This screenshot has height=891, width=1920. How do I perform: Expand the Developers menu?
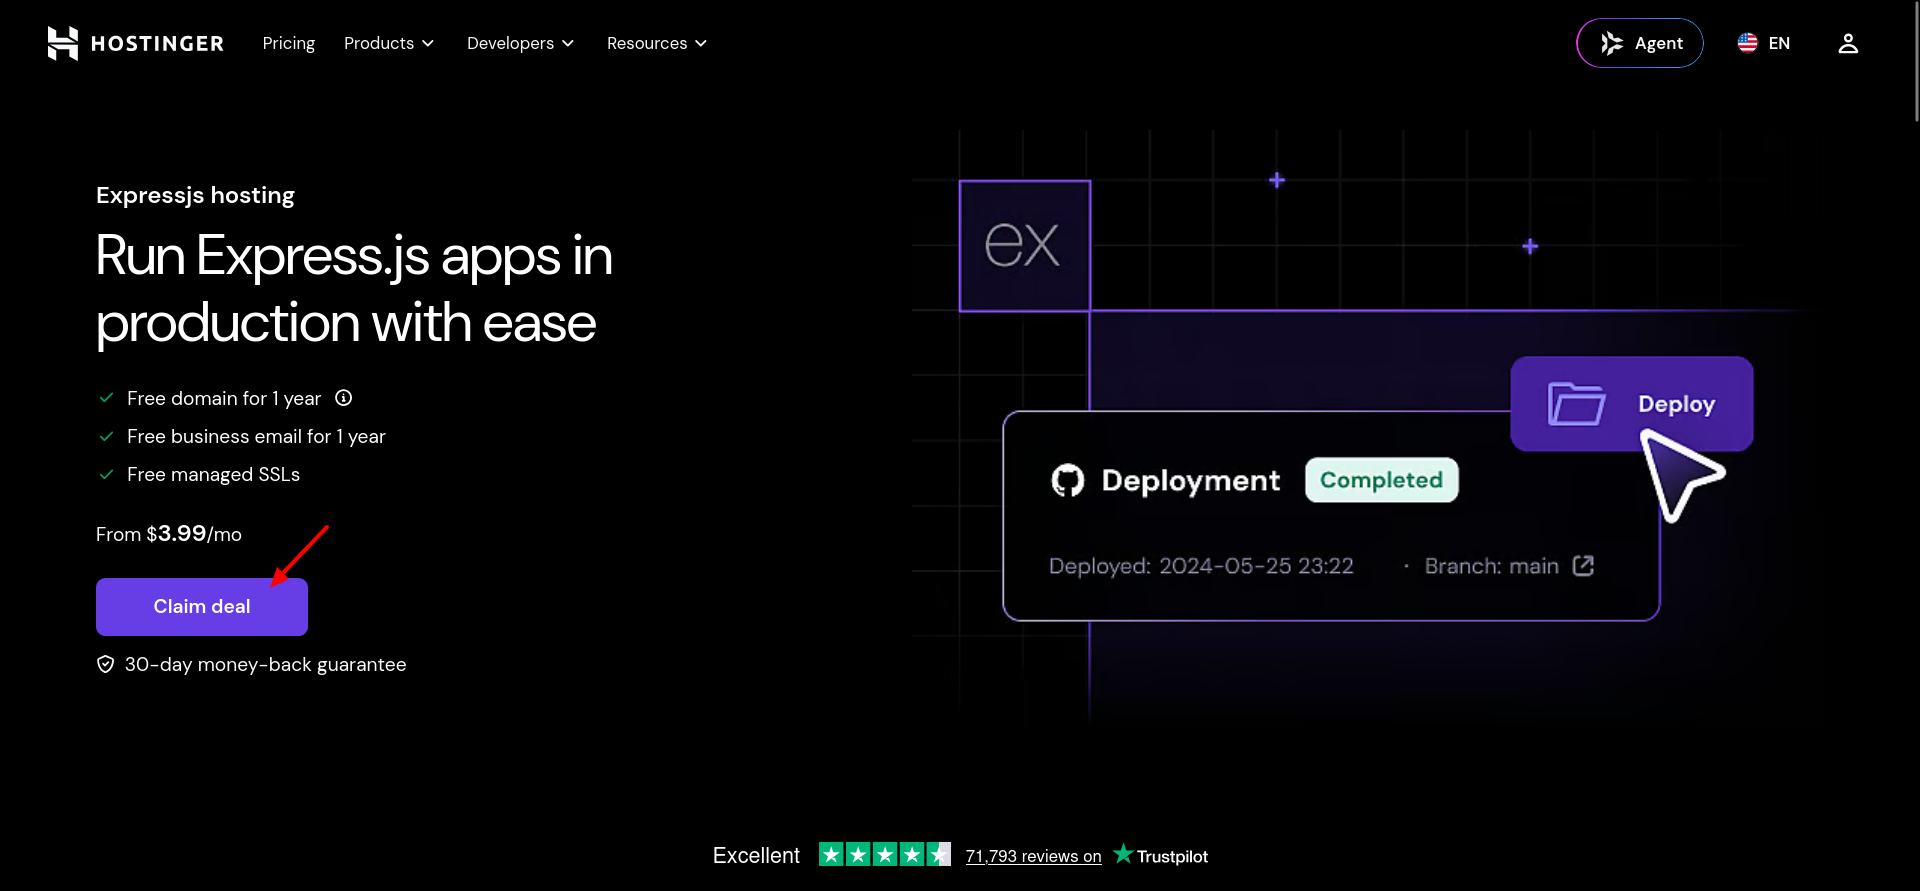coord(520,43)
